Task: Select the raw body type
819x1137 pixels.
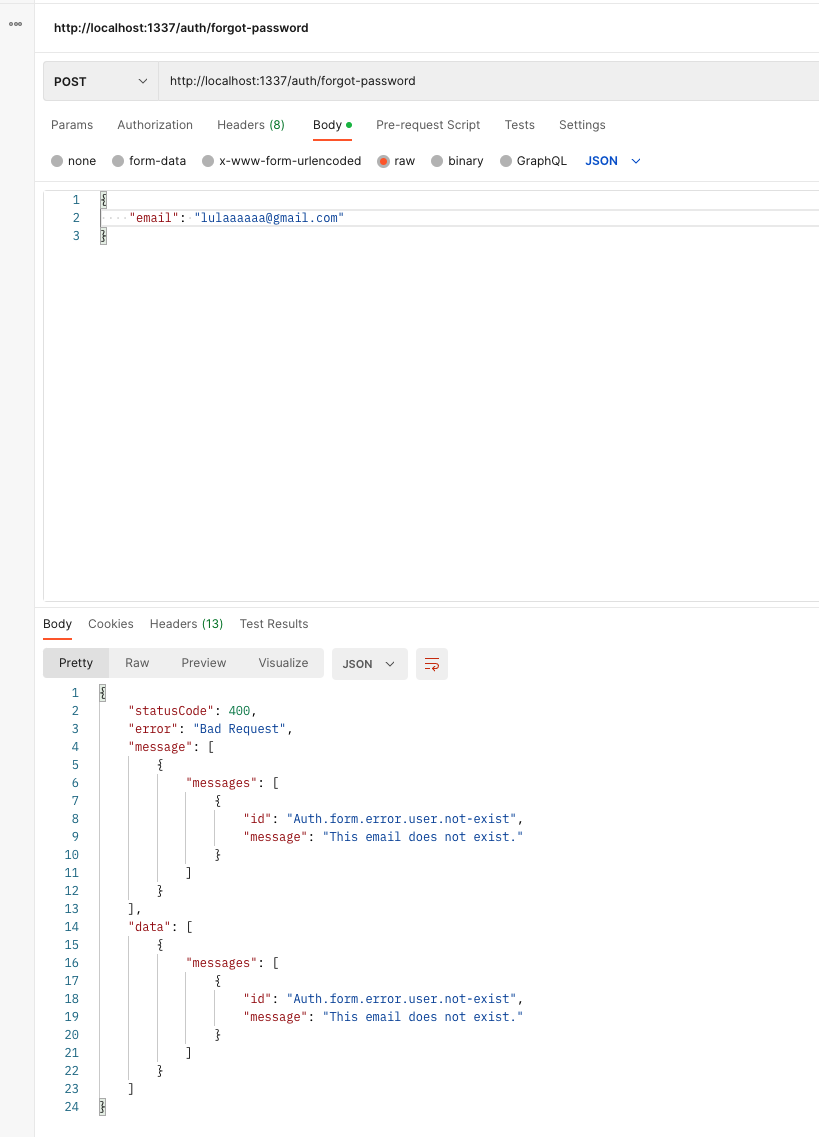Action: coord(396,161)
